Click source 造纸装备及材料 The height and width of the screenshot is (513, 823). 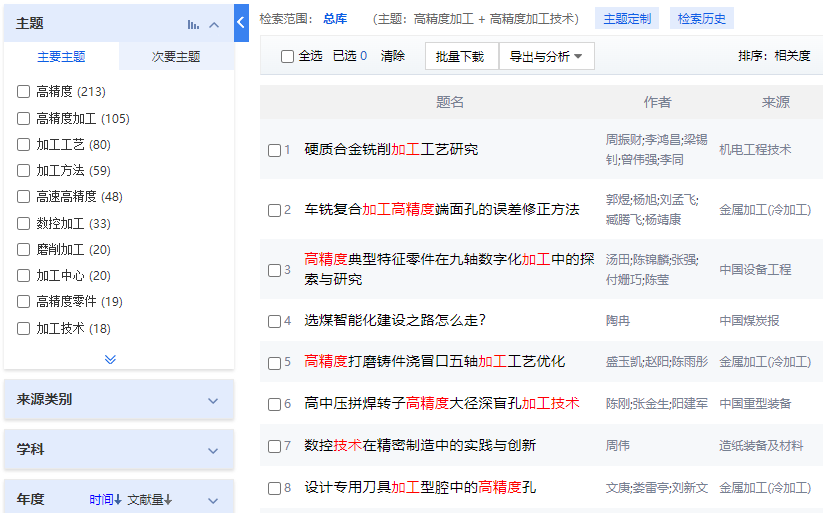pyautogui.click(x=761, y=446)
